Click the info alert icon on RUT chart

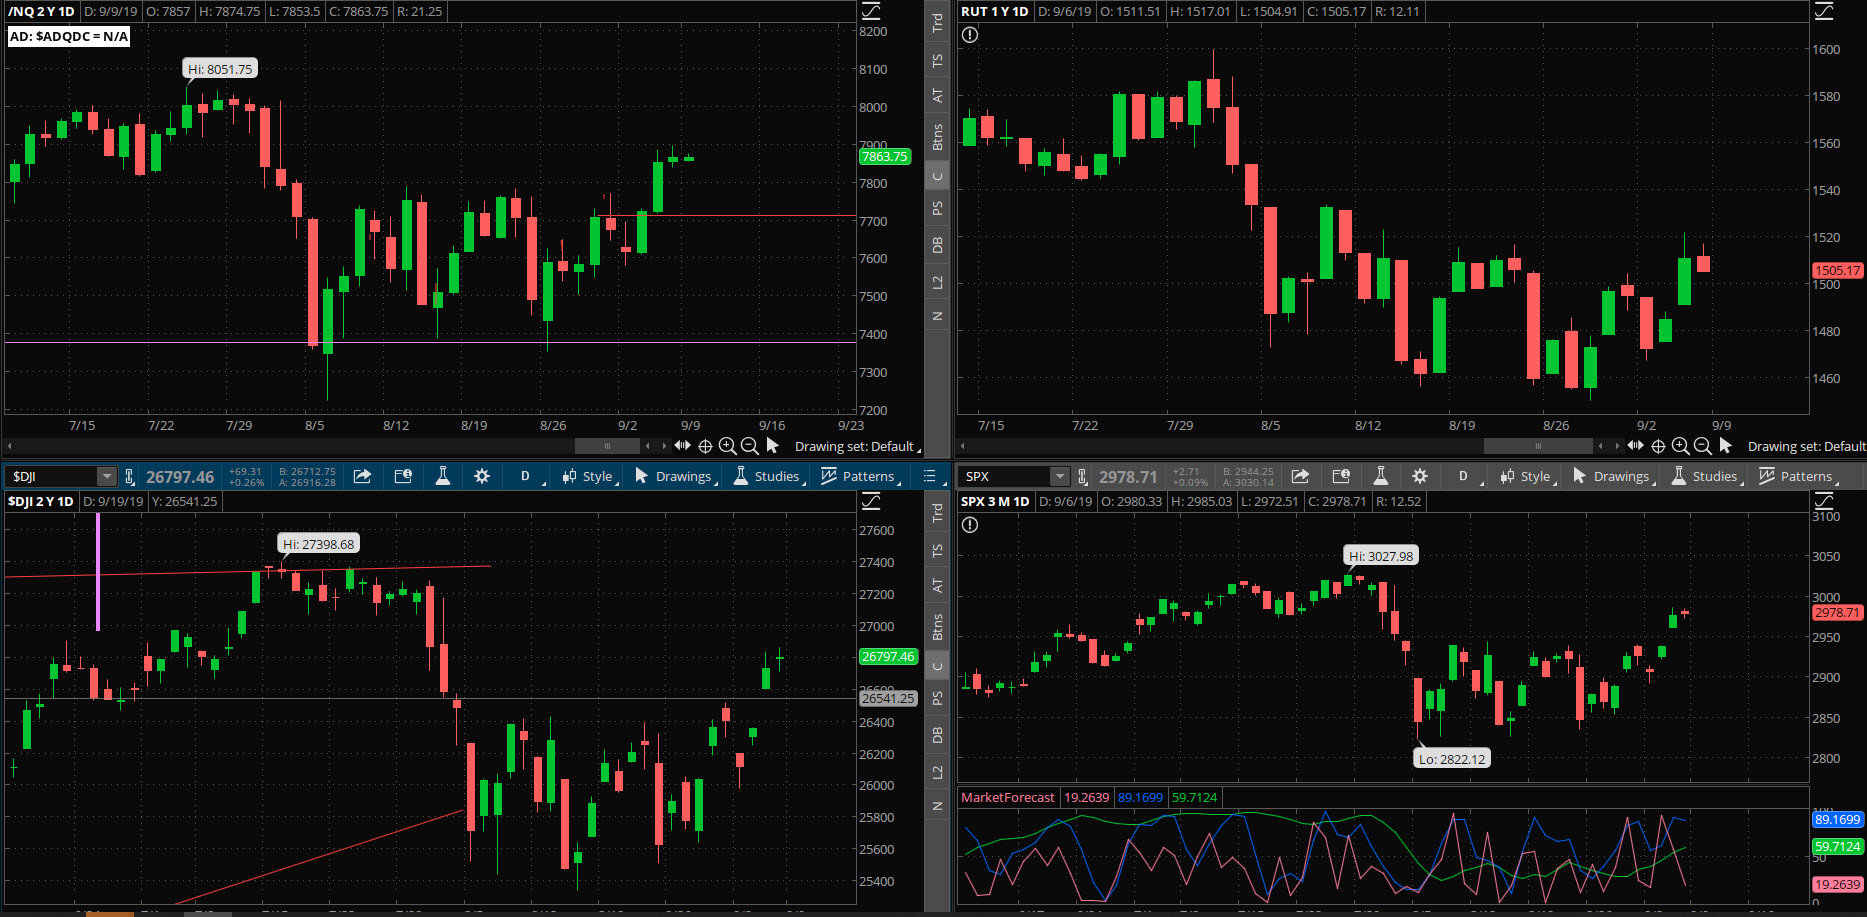click(970, 35)
